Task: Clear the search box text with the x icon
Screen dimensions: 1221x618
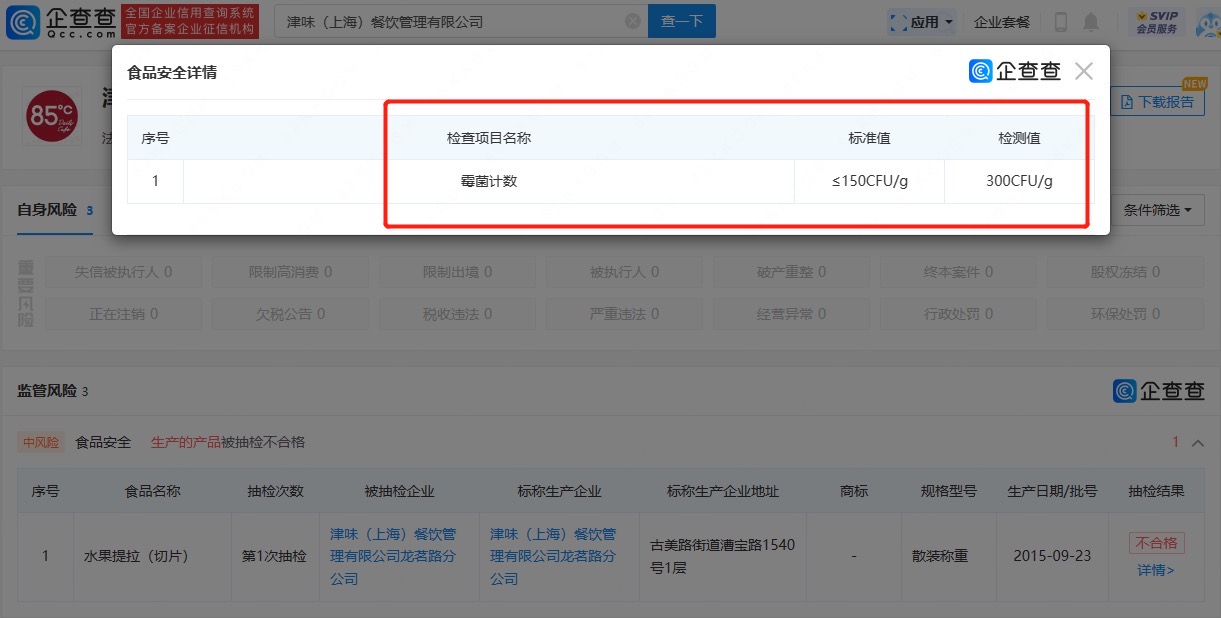Action: (x=633, y=21)
